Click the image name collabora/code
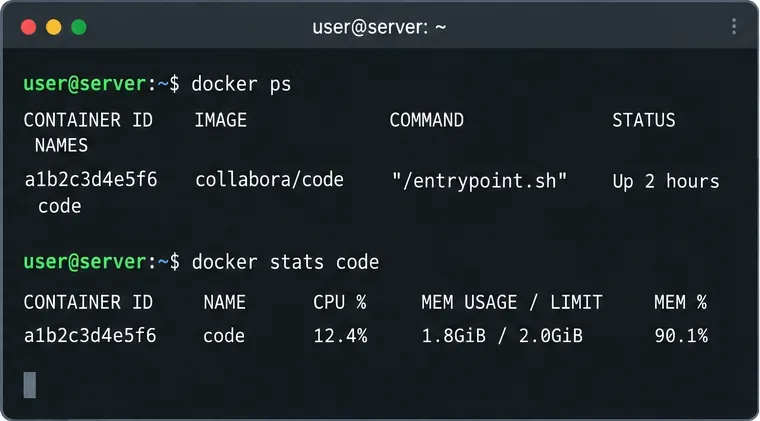The width and height of the screenshot is (760, 421). coord(269,180)
